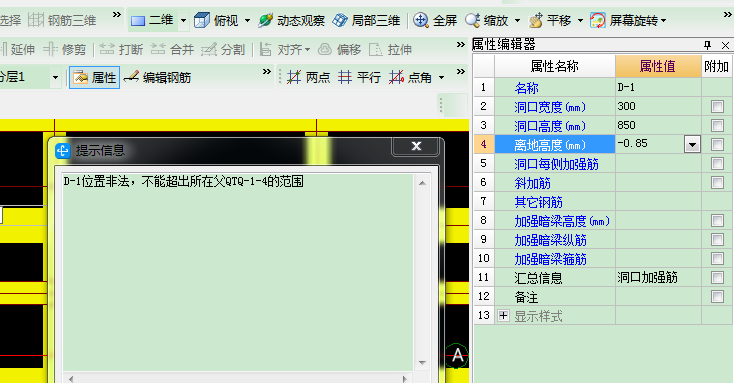Close the 属性编辑器 panel

tap(725, 45)
